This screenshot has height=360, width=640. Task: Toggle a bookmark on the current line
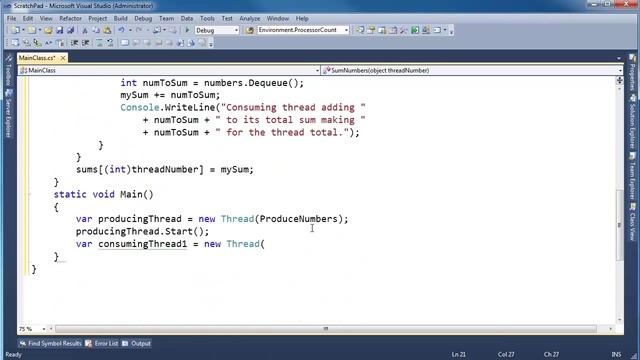coord(125,42)
